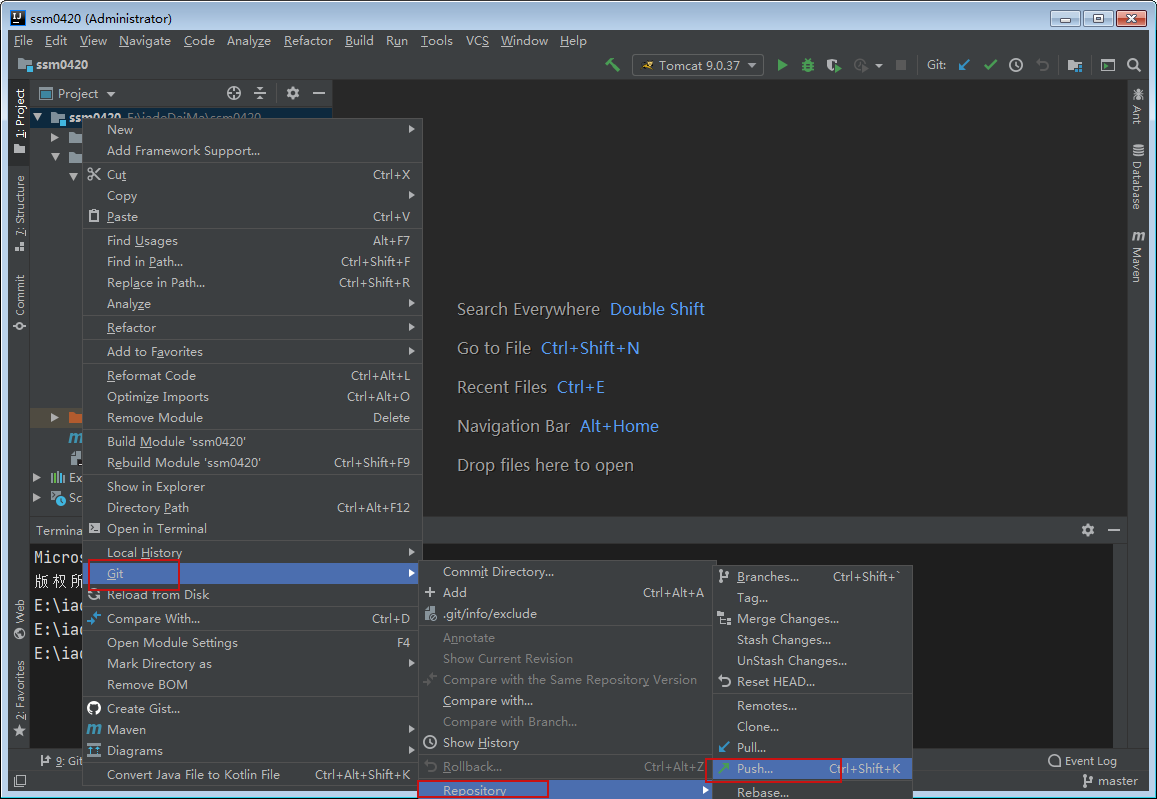Hide the Project panel with minus icon
This screenshot has width=1157, height=799.
coord(319,93)
